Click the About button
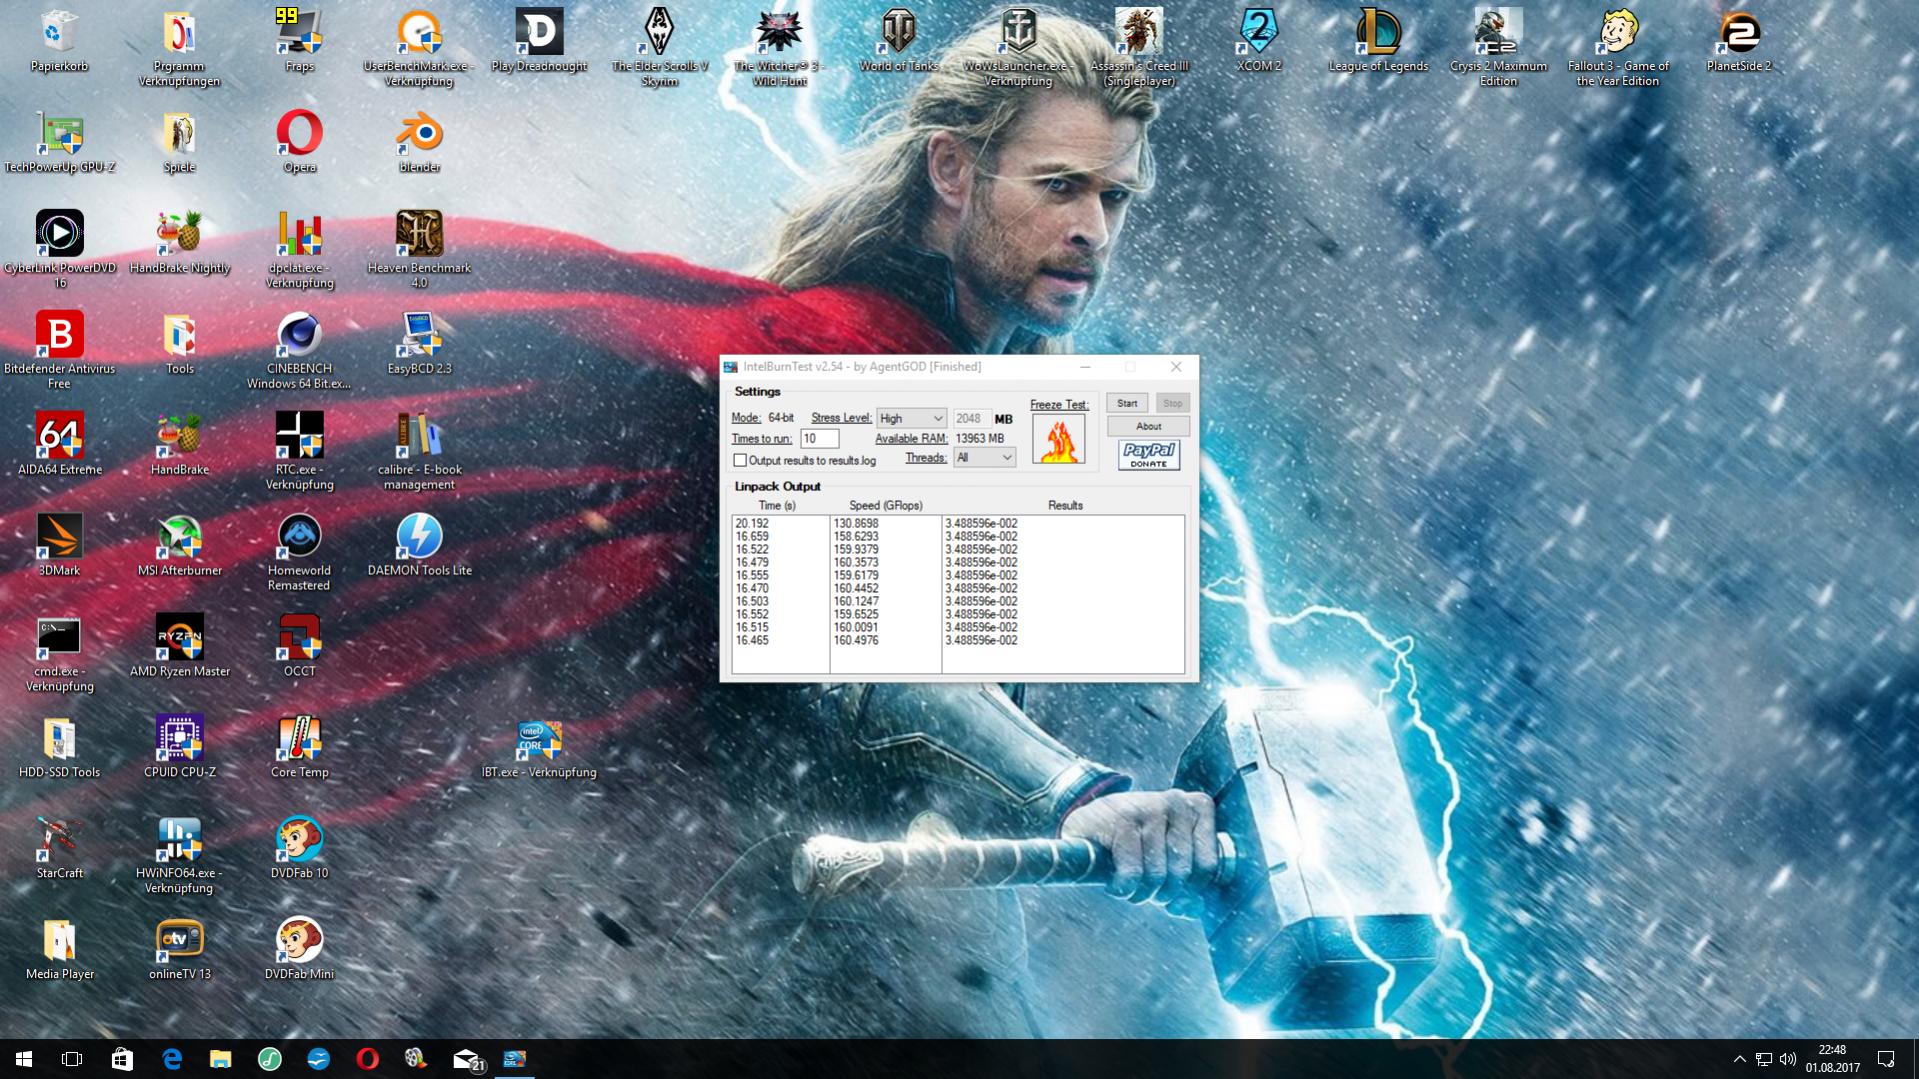This screenshot has width=1919, height=1079. (1148, 426)
